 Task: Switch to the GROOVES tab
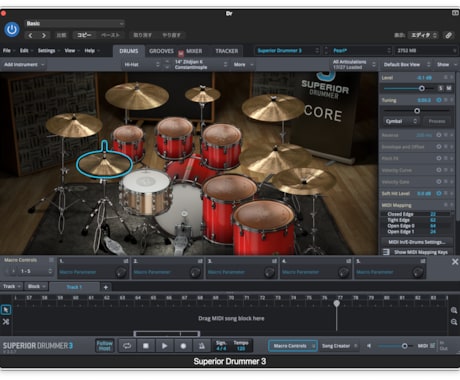pyautogui.click(x=161, y=51)
